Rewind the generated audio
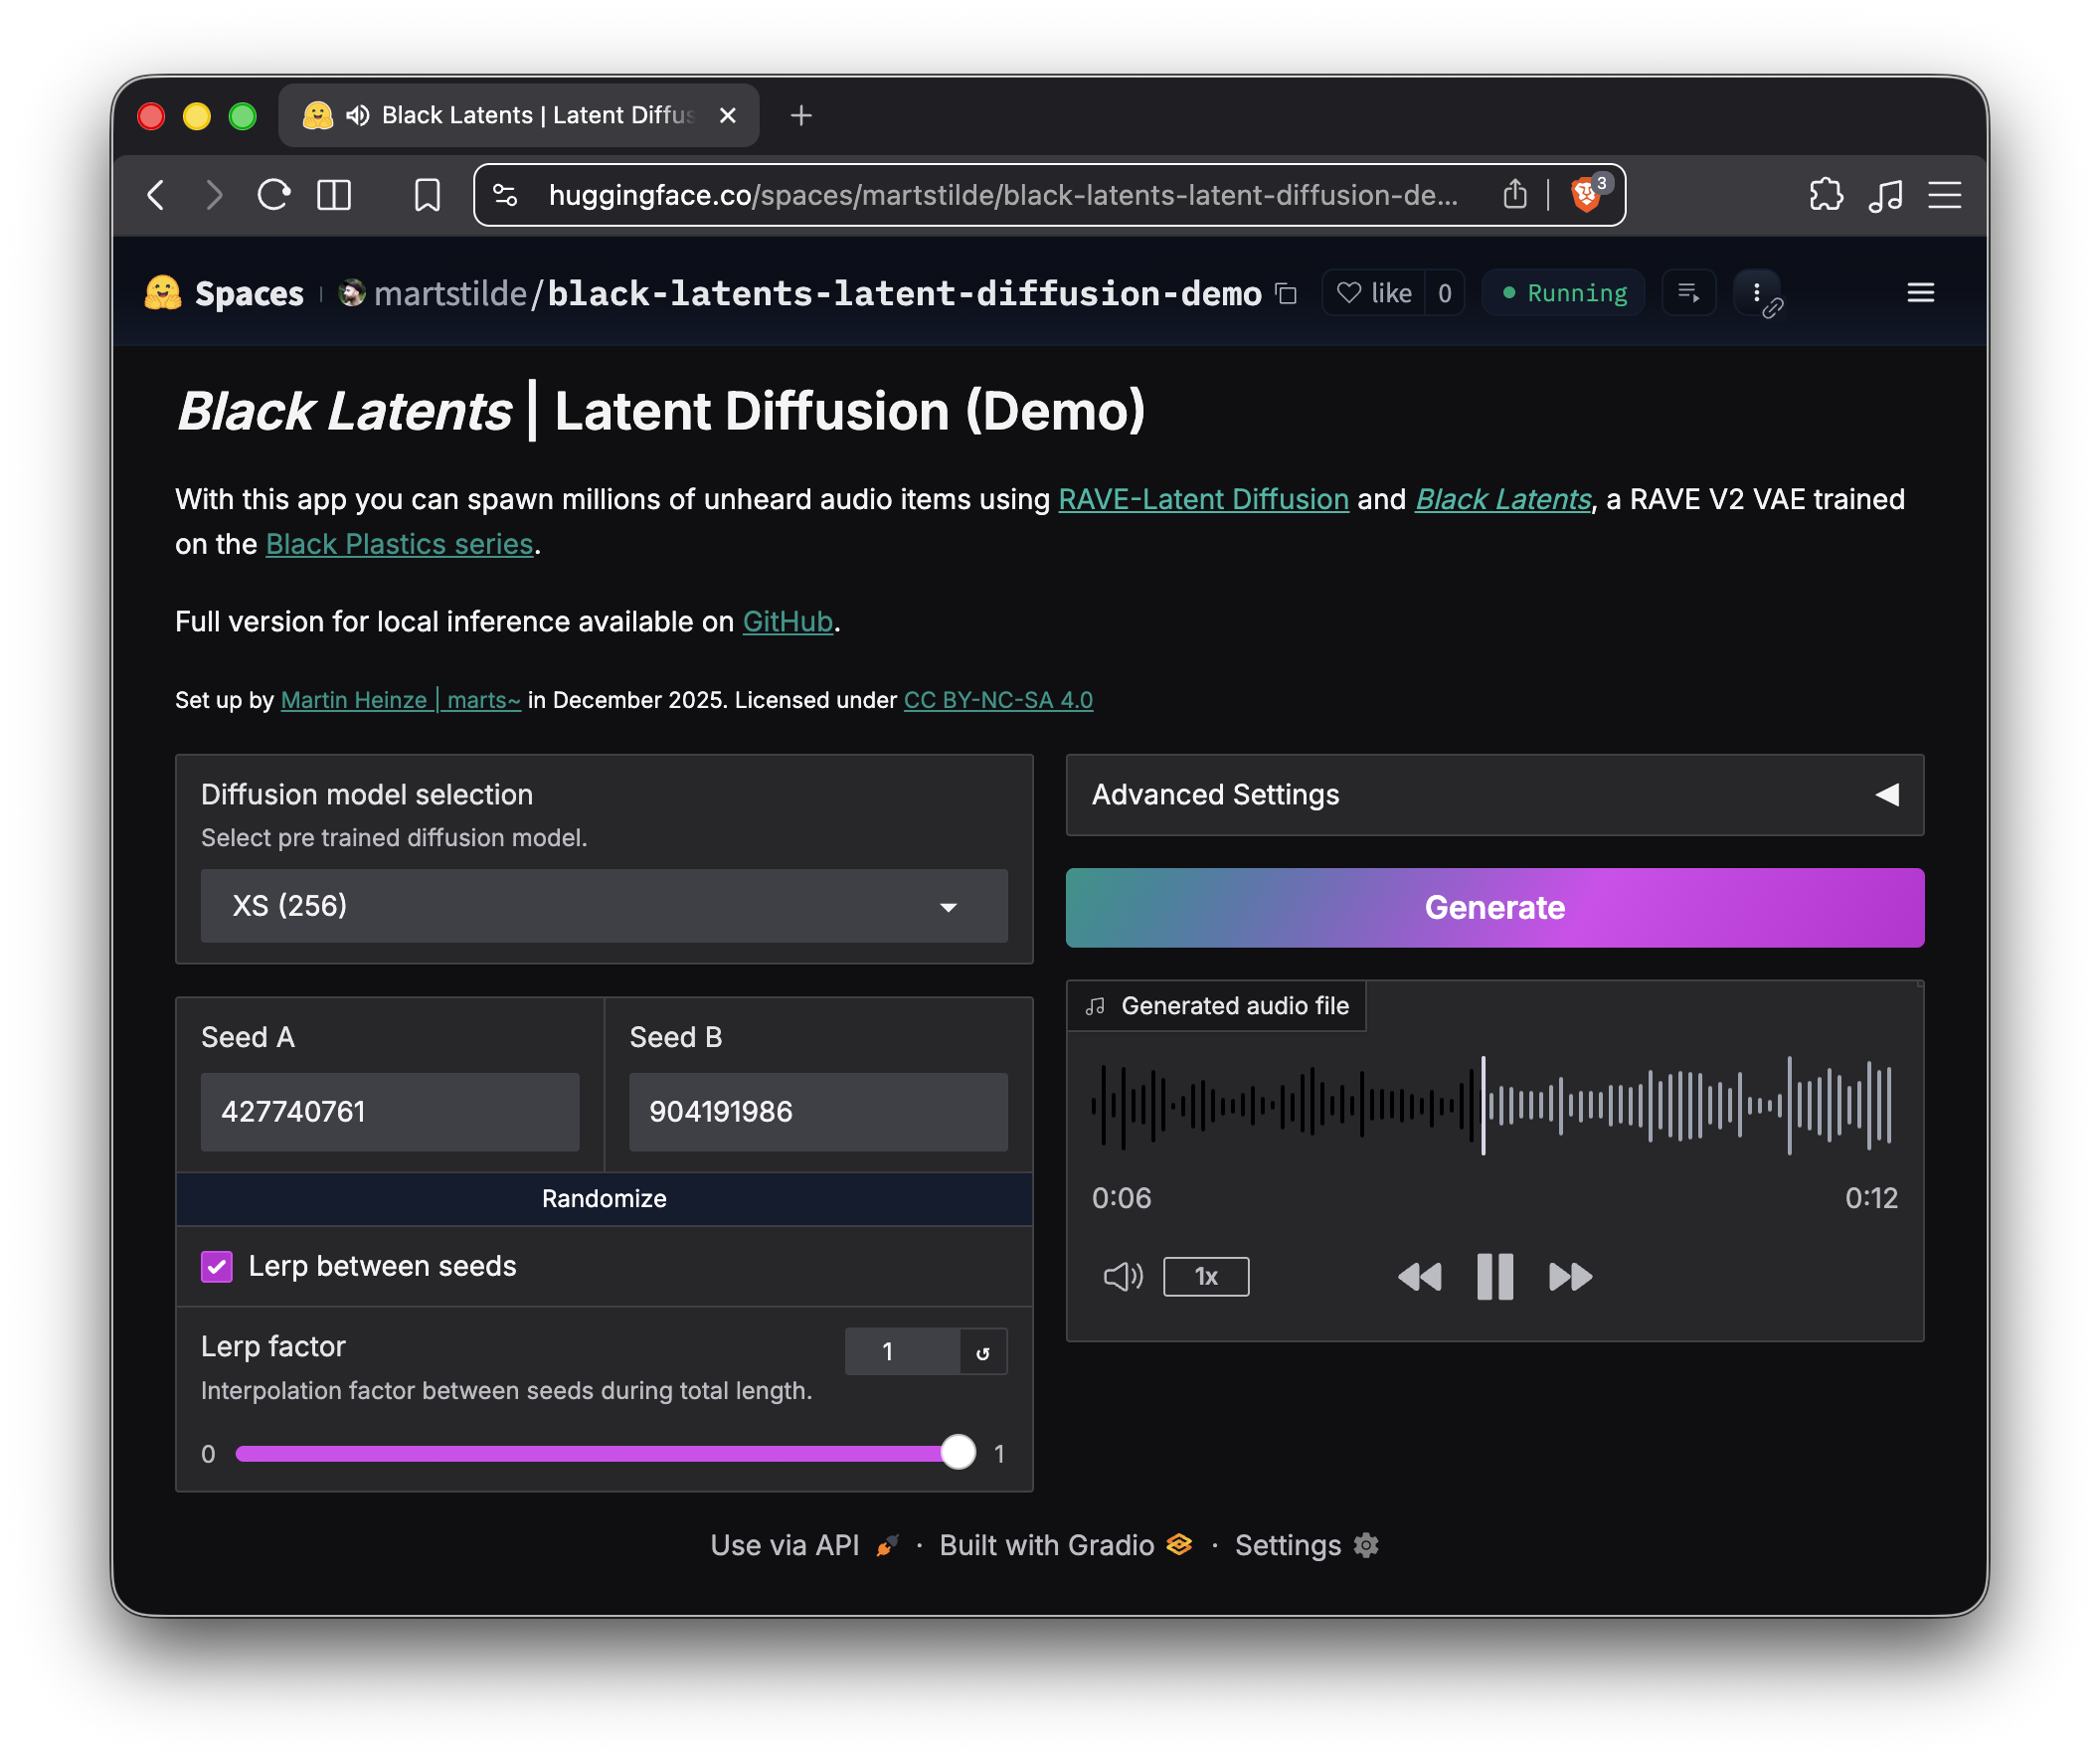This screenshot has height=1764, width=2100. pos(1419,1276)
